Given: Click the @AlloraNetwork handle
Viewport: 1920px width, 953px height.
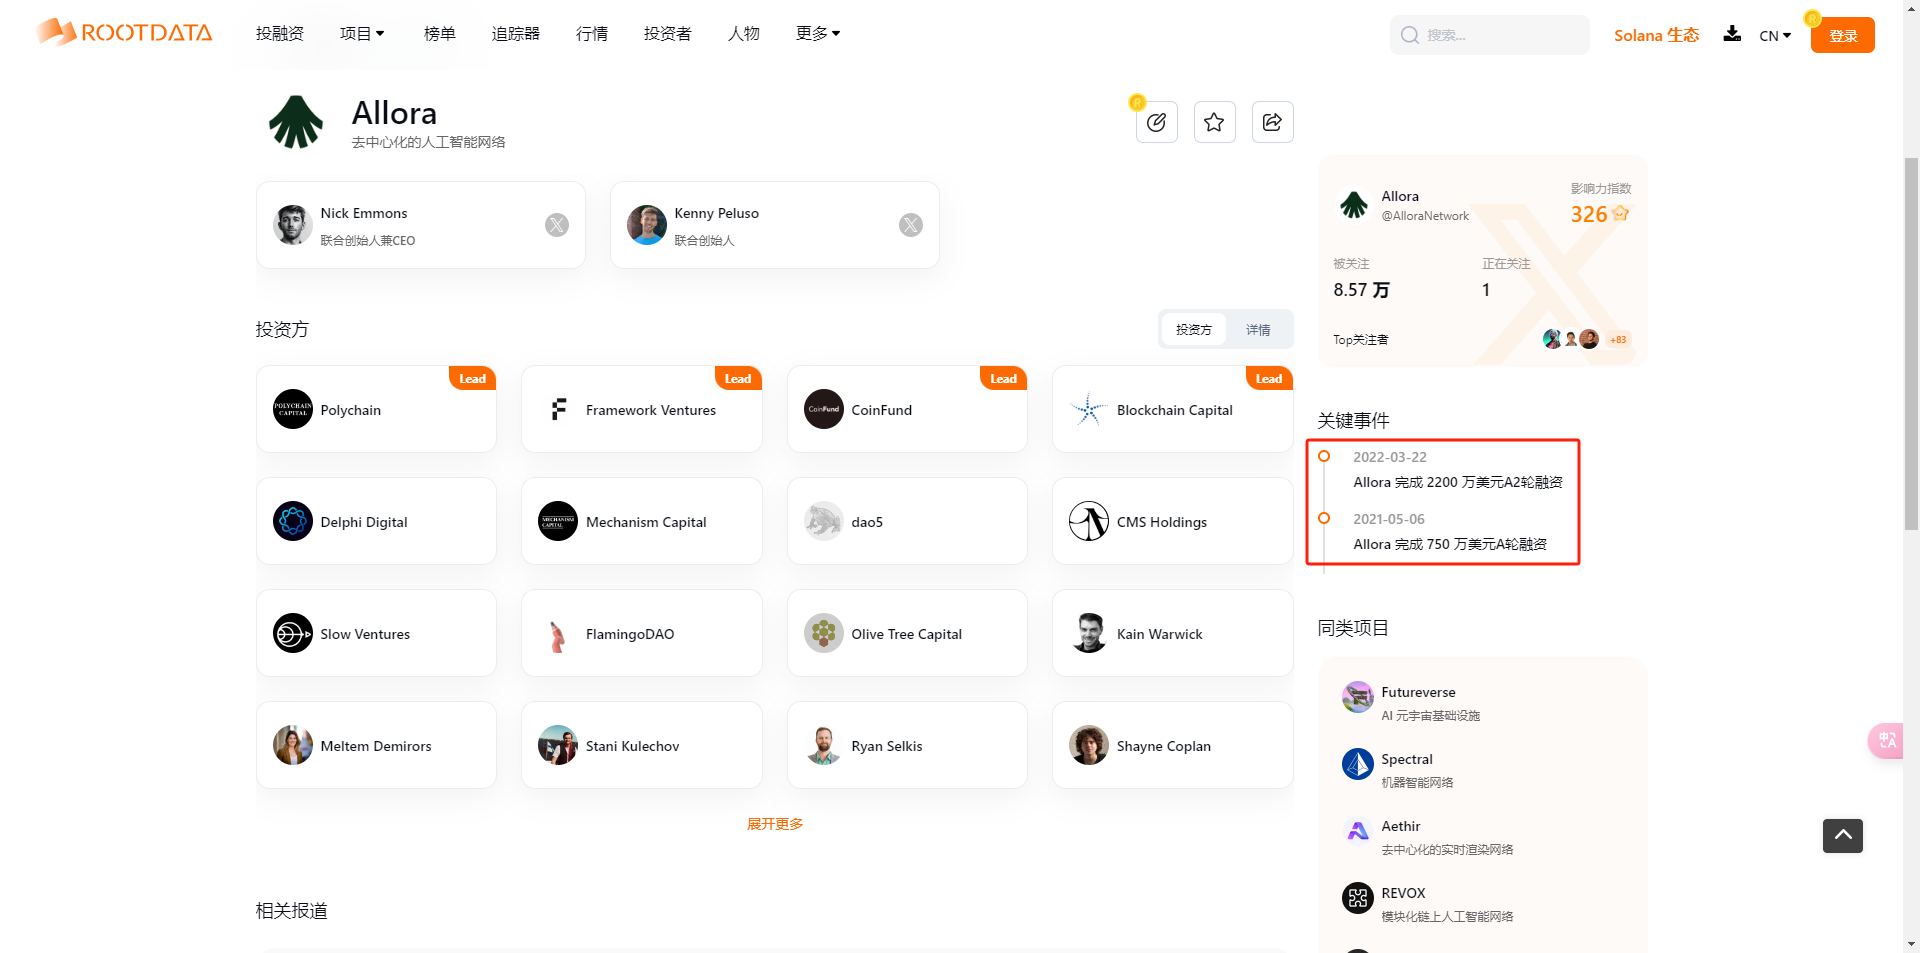Looking at the screenshot, I should pyautogui.click(x=1425, y=216).
